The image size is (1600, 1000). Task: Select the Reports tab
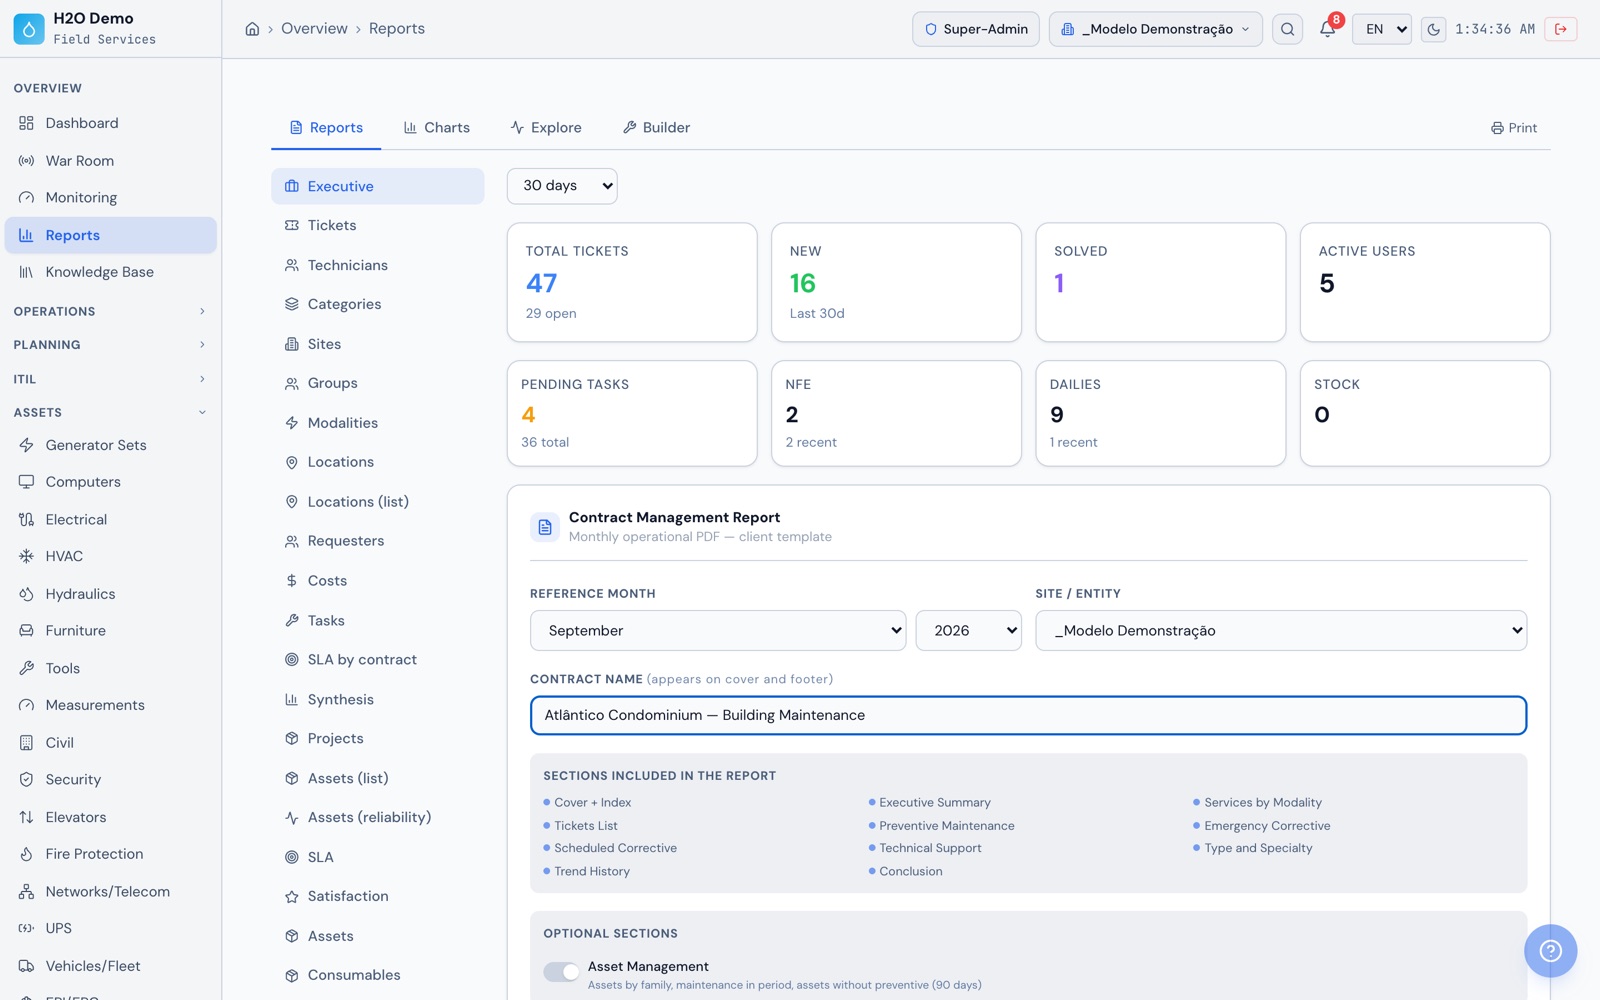click(326, 128)
